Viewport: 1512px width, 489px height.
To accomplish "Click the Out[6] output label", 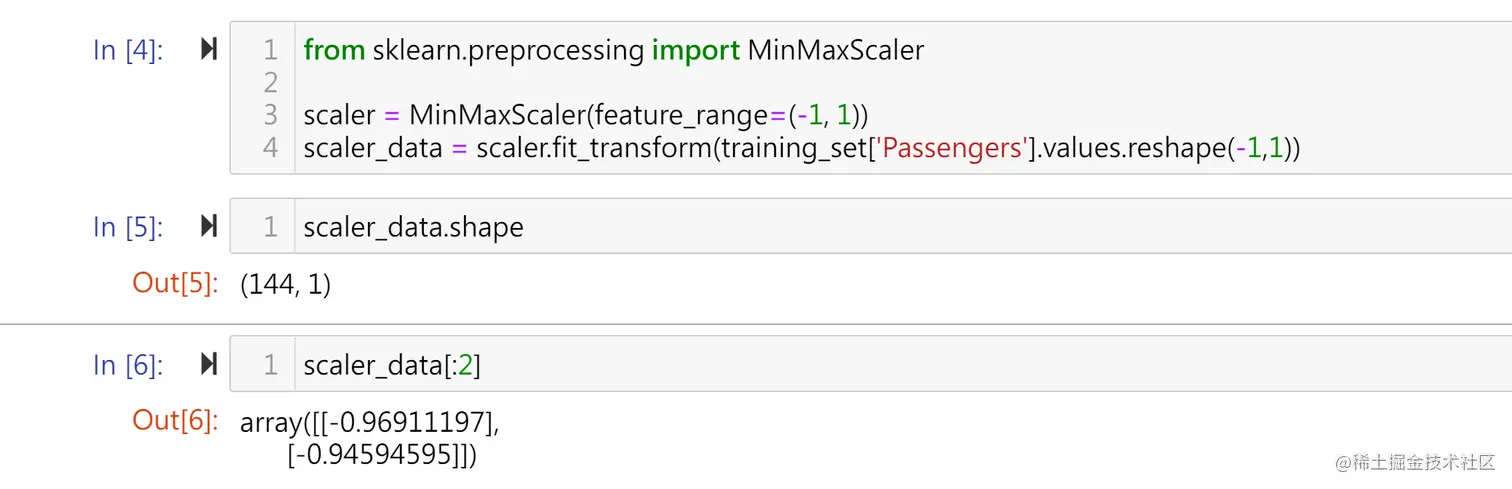I will (175, 421).
